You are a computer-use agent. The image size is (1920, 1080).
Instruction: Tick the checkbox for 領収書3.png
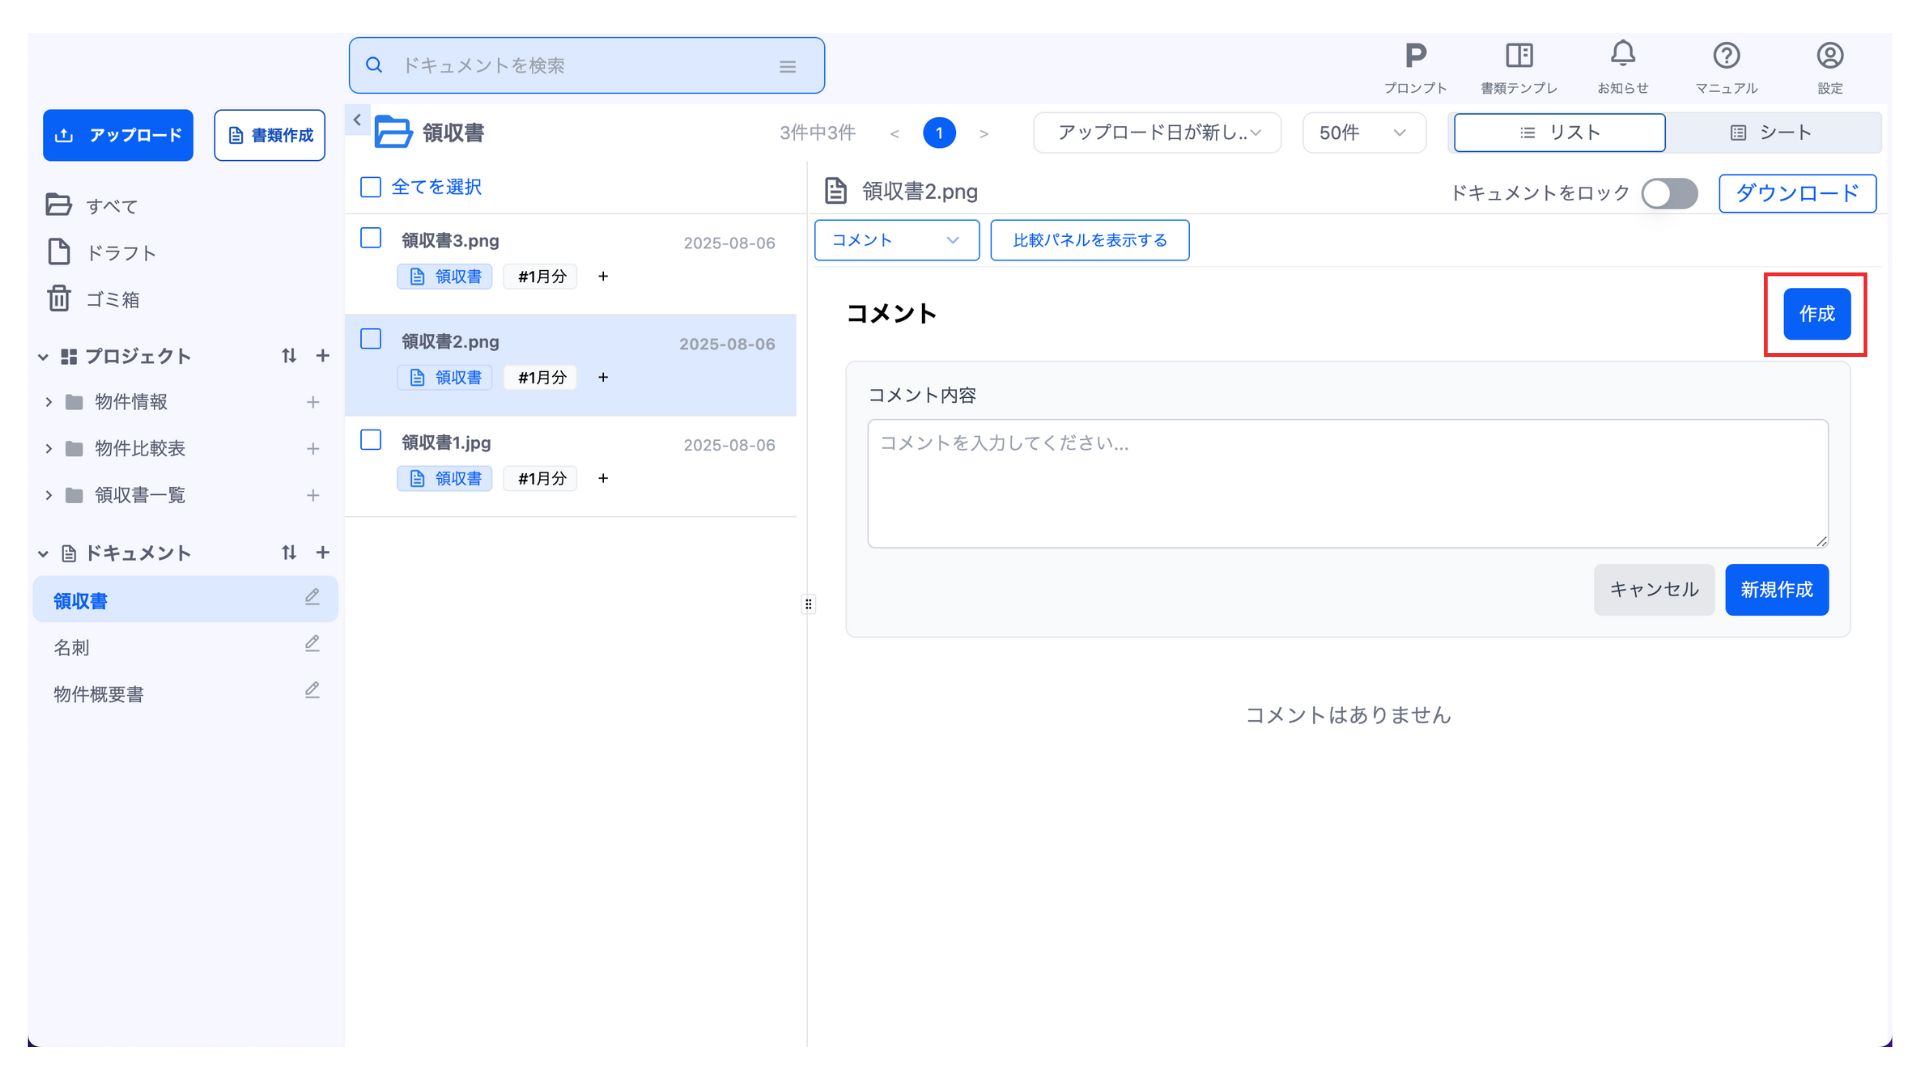pyautogui.click(x=371, y=238)
